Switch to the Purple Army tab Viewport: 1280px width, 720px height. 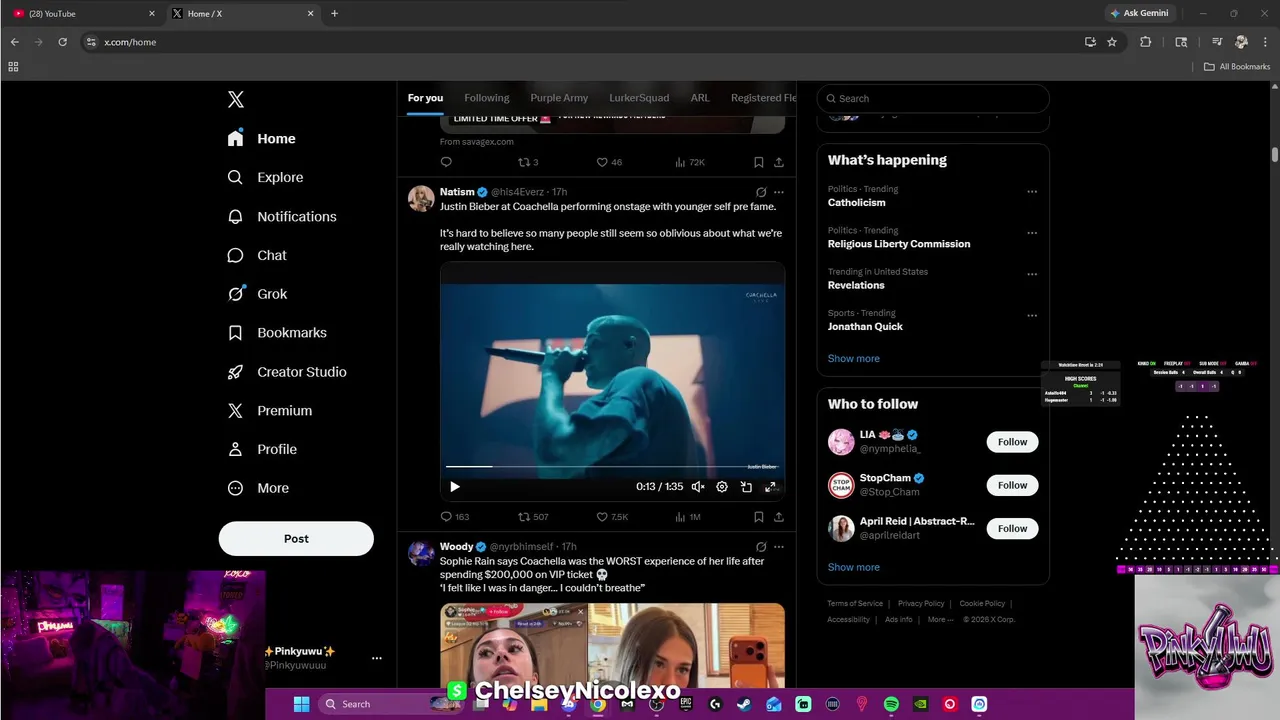[x=559, y=98]
